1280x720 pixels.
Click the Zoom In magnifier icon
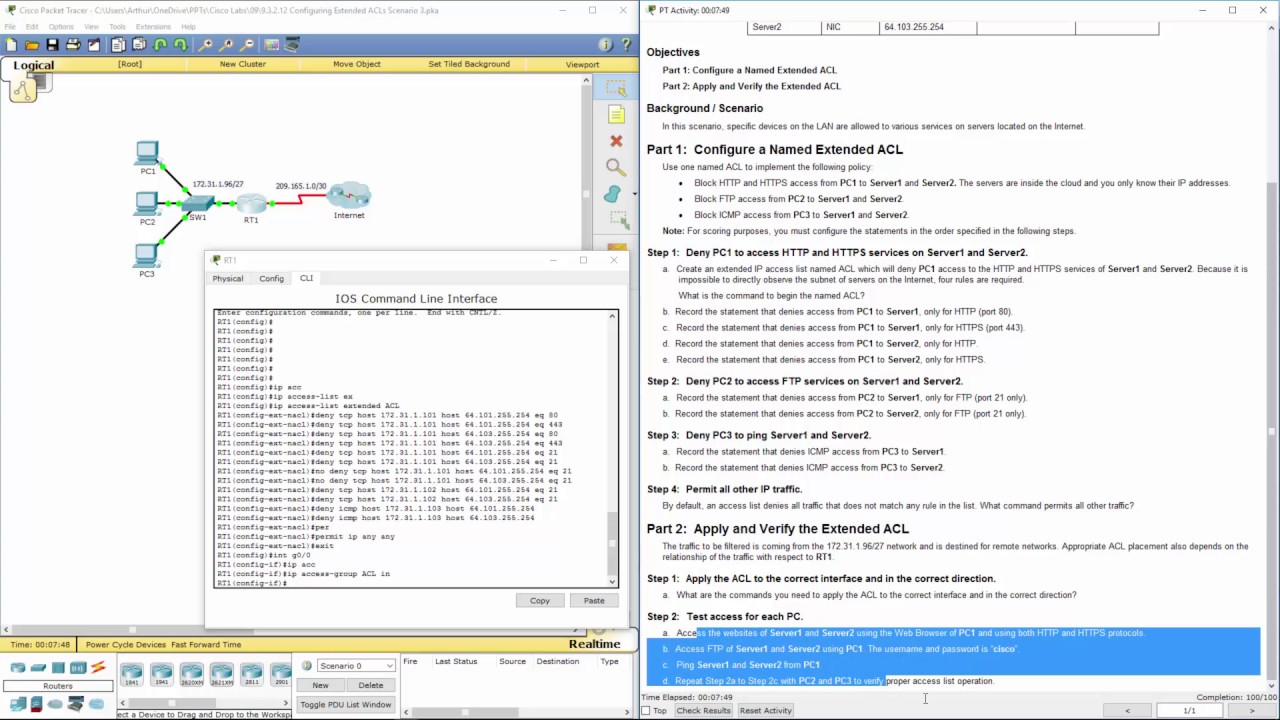click(205, 45)
